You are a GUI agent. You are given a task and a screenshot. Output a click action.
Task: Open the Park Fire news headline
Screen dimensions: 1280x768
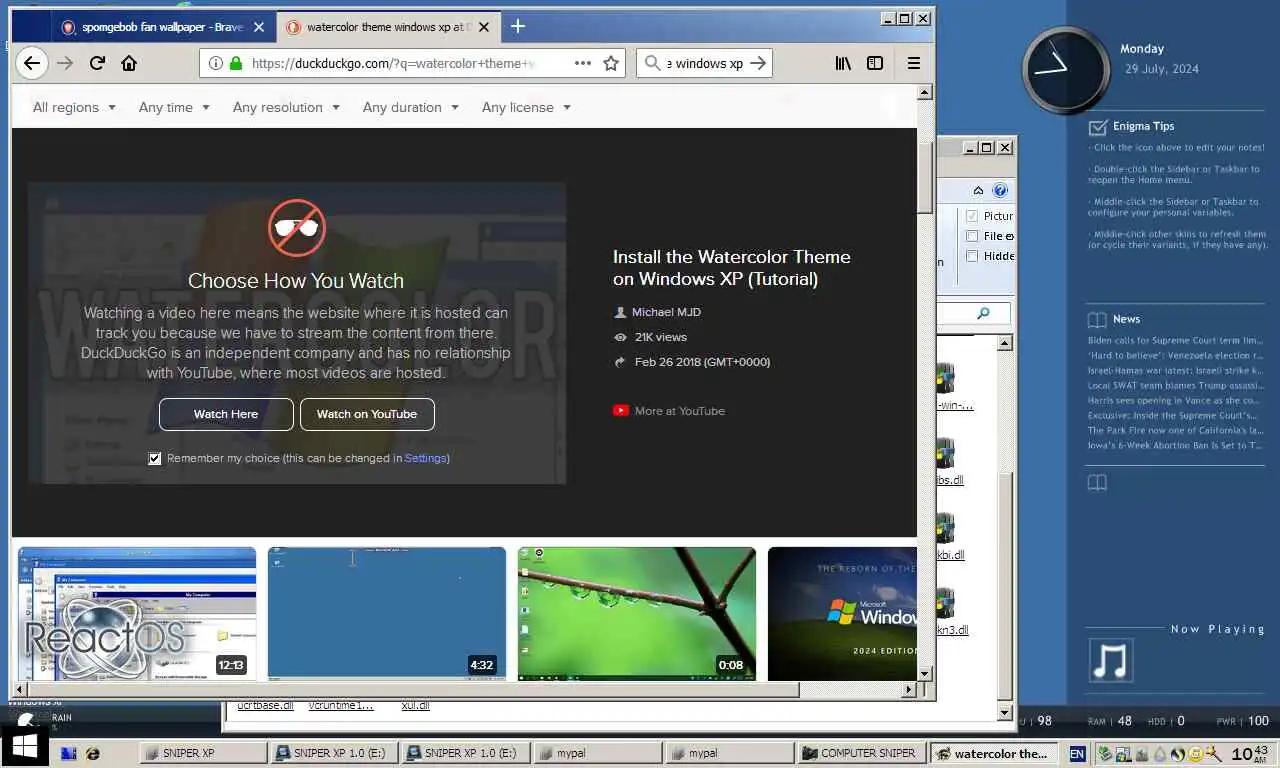click(x=1176, y=430)
